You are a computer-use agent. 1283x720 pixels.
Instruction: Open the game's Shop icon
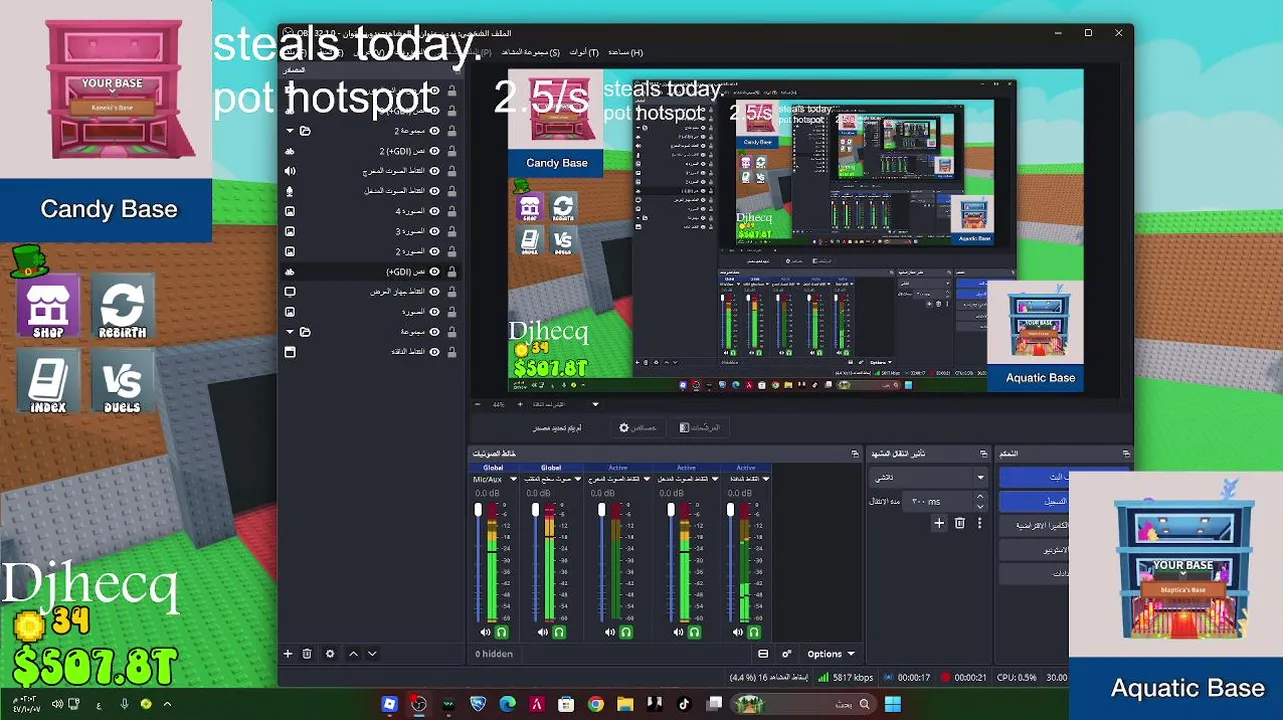point(47,307)
